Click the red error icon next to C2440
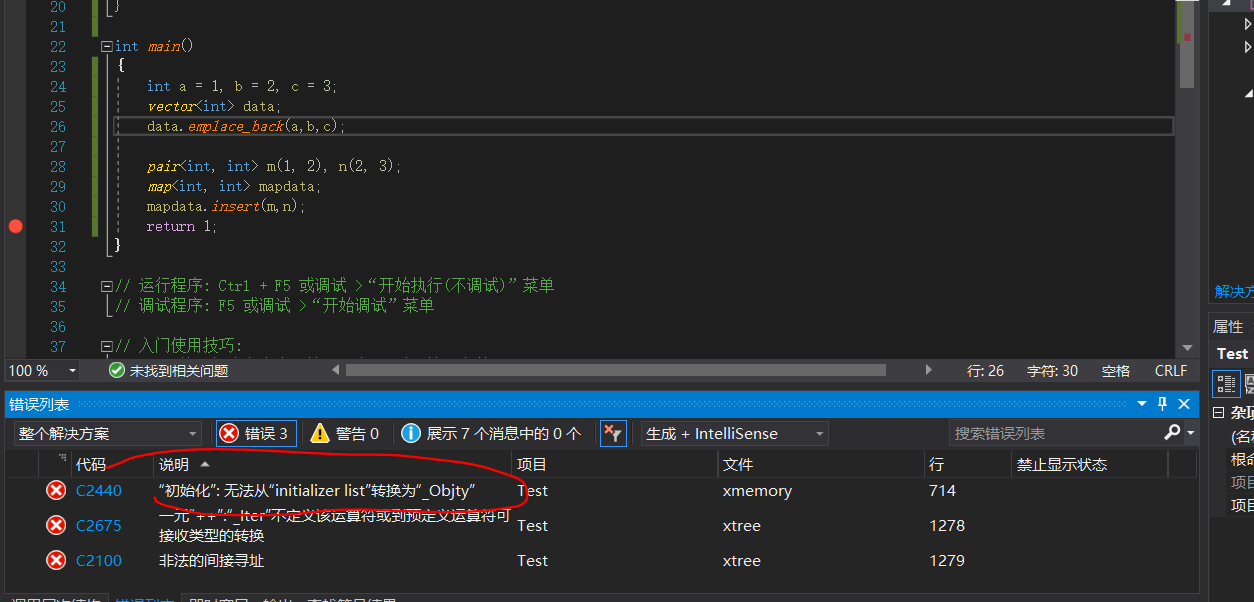The width and height of the screenshot is (1254, 602). (56, 490)
